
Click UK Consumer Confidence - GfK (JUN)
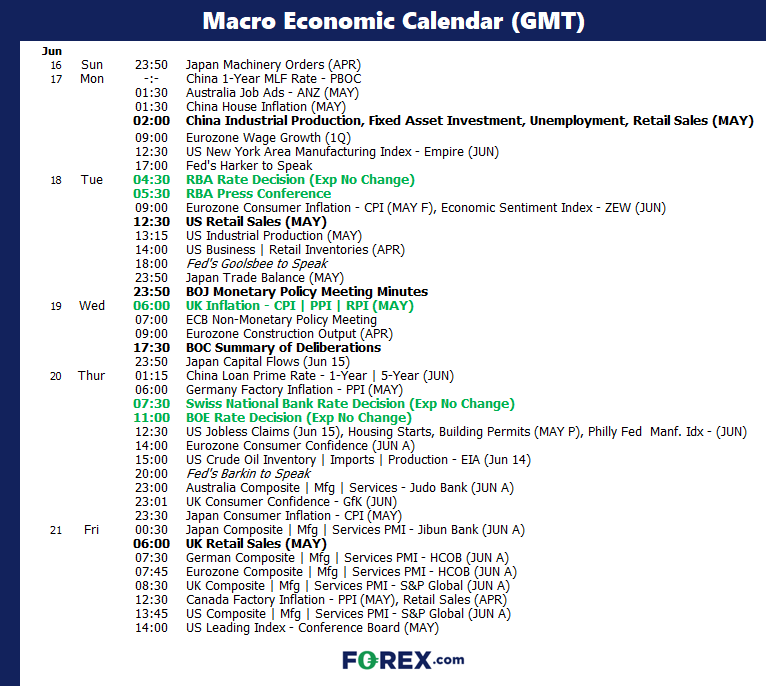tap(291, 502)
